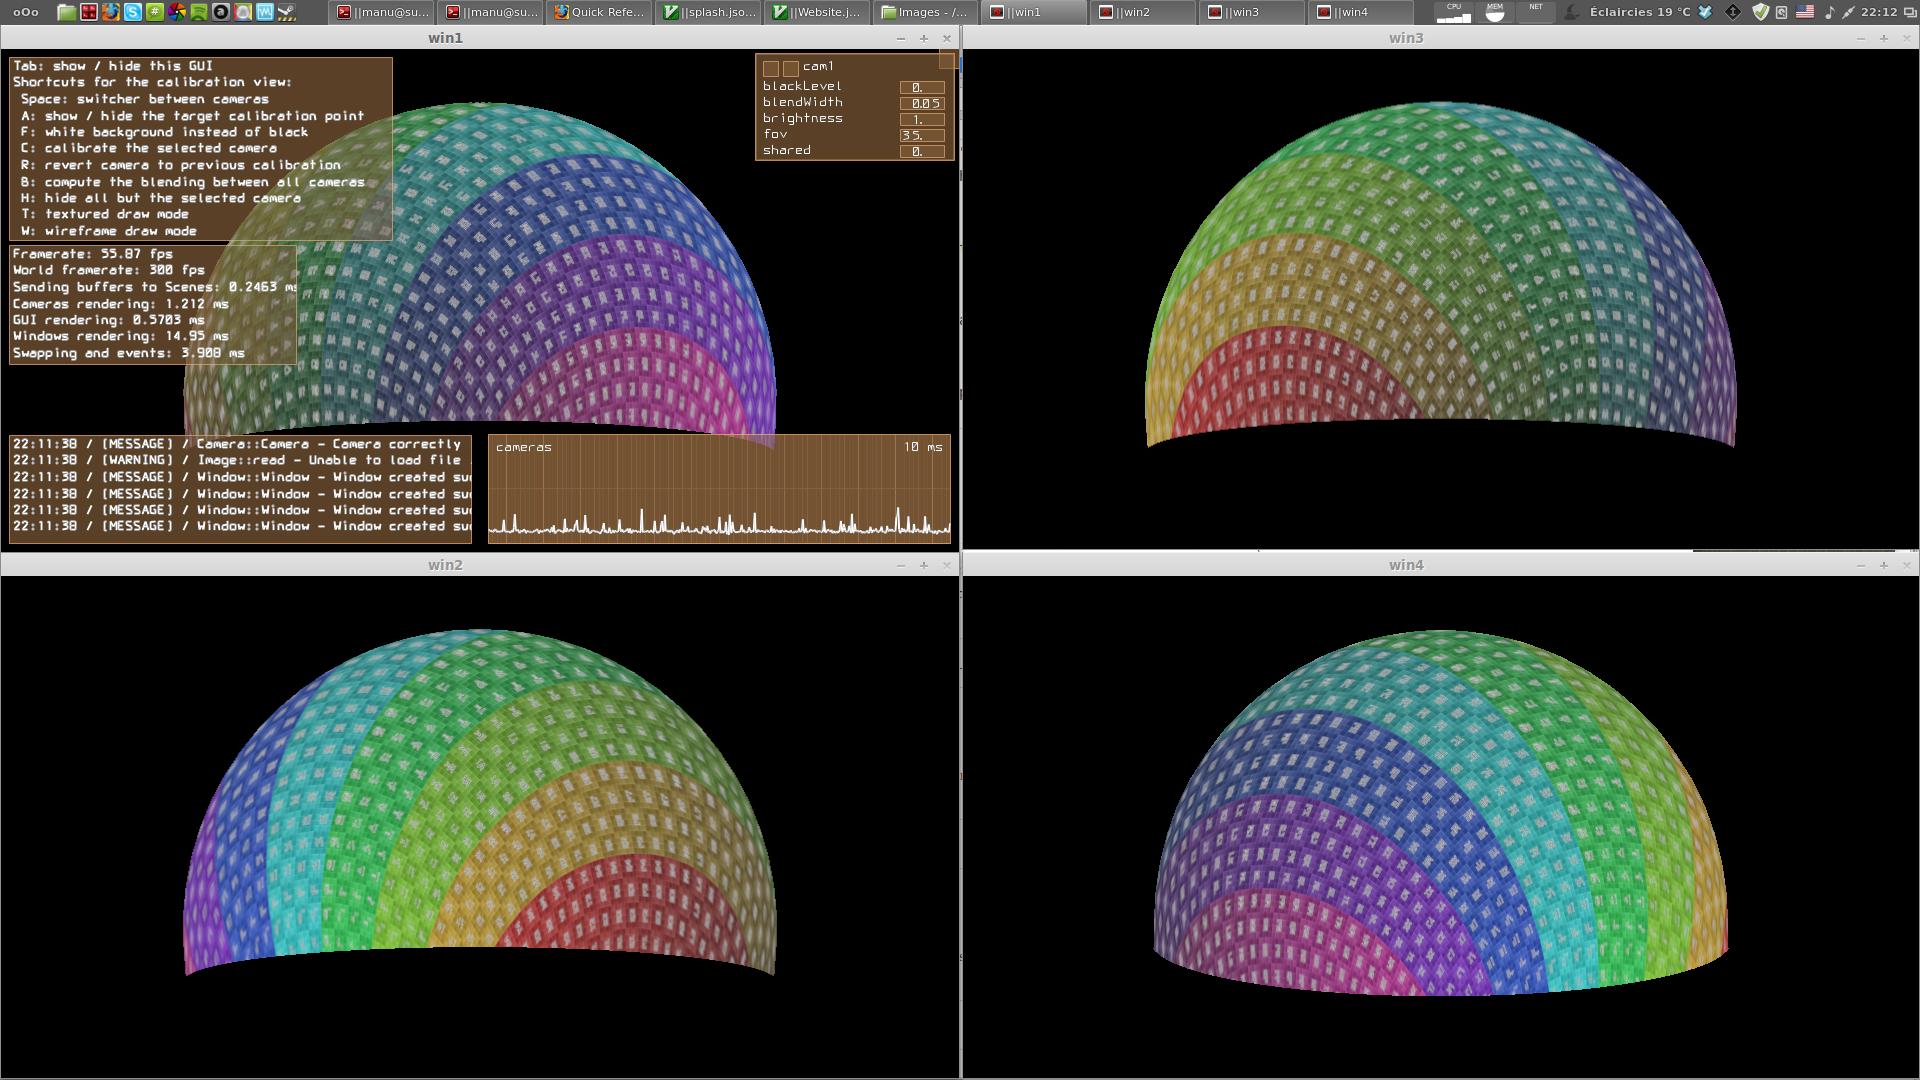The width and height of the screenshot is (1920, 1080).
Task: Minimize the win4 window
Action: [1861, 565]
